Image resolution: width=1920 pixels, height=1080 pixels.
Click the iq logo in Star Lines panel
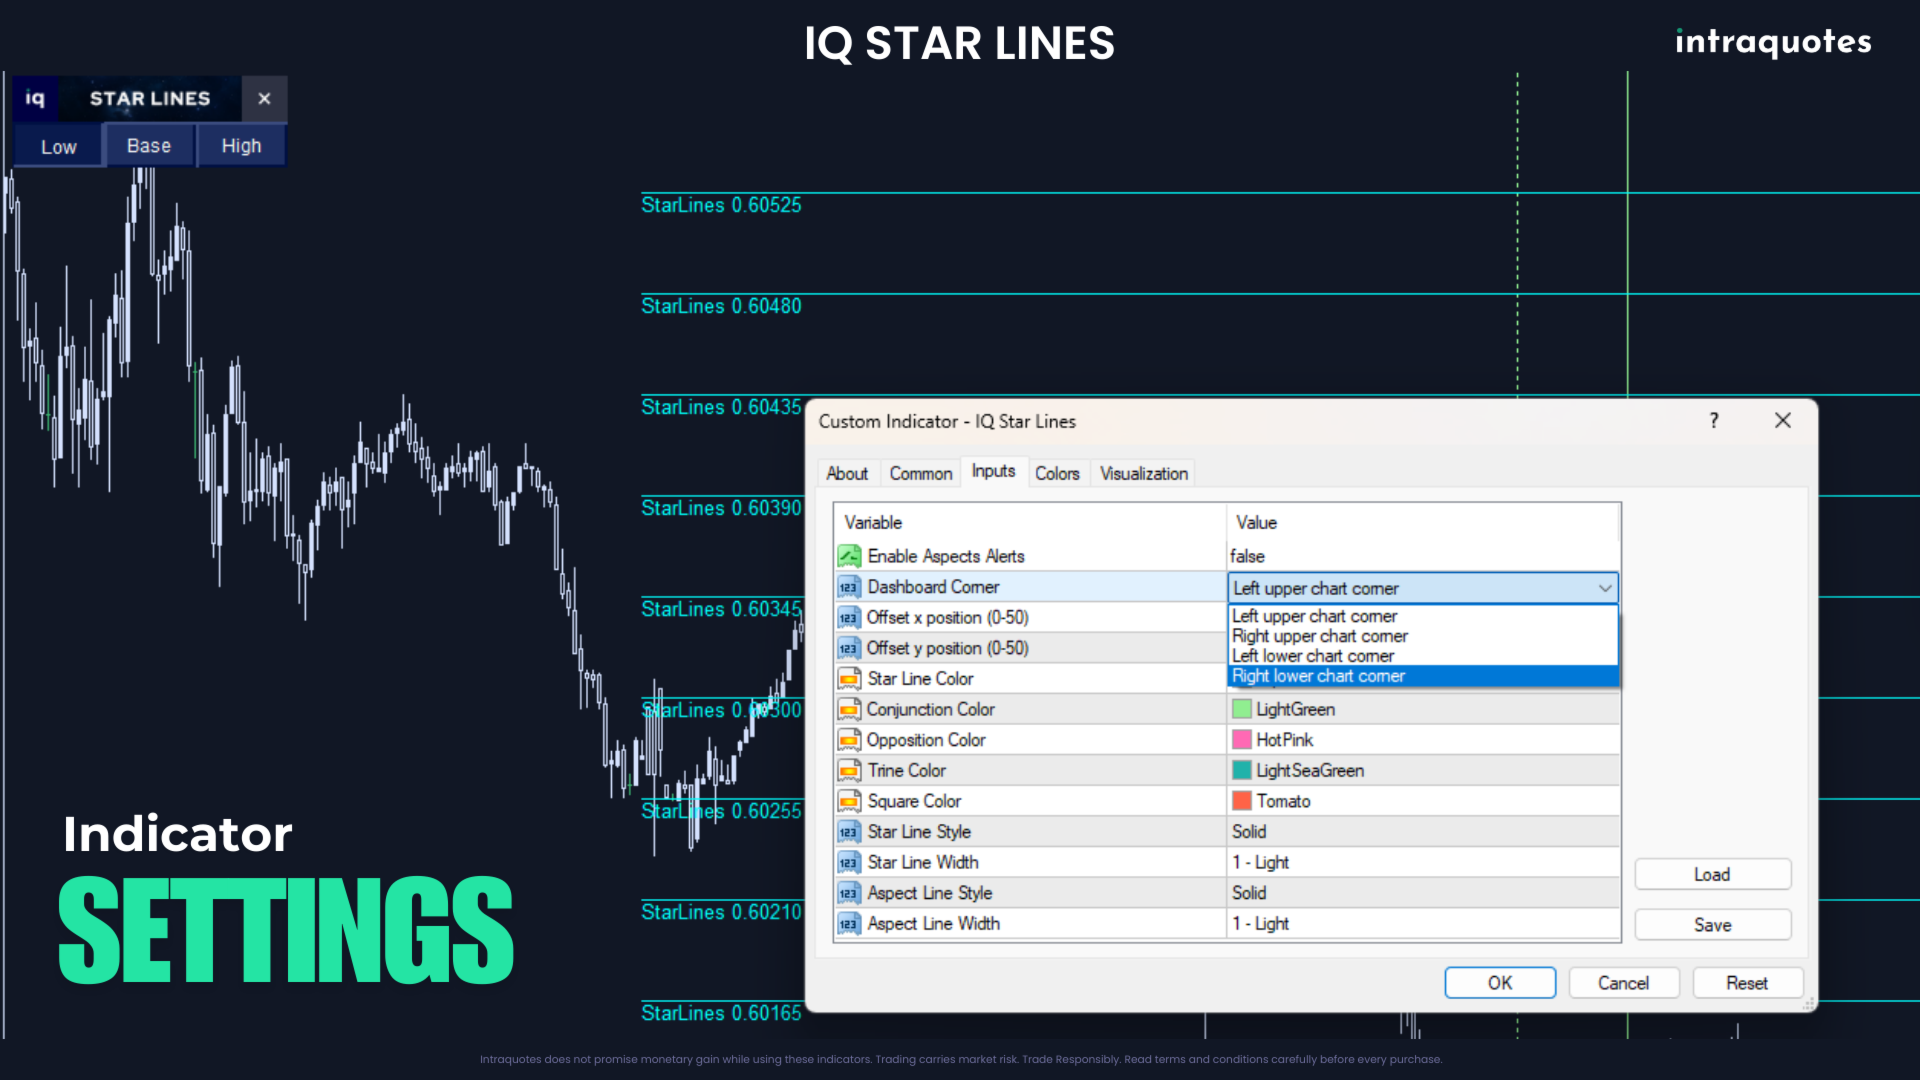[x=35, y=98]
